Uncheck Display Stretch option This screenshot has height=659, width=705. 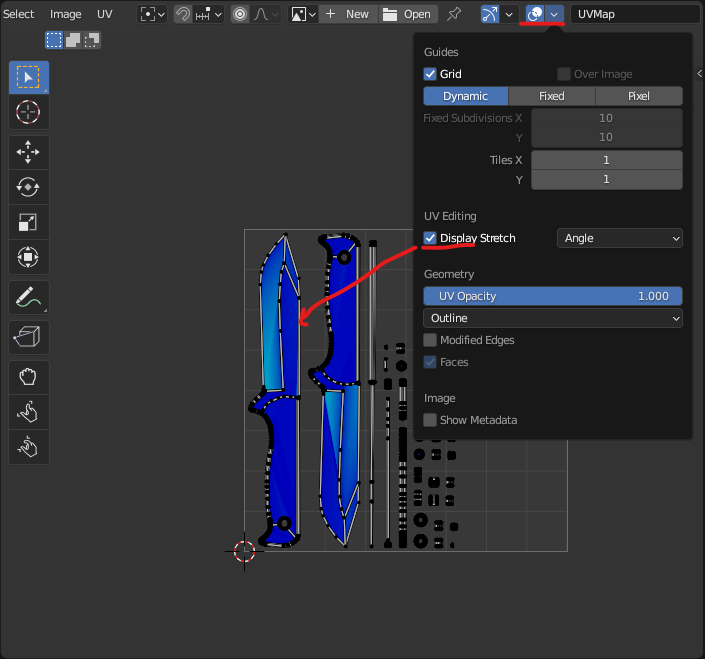[430, 238]
